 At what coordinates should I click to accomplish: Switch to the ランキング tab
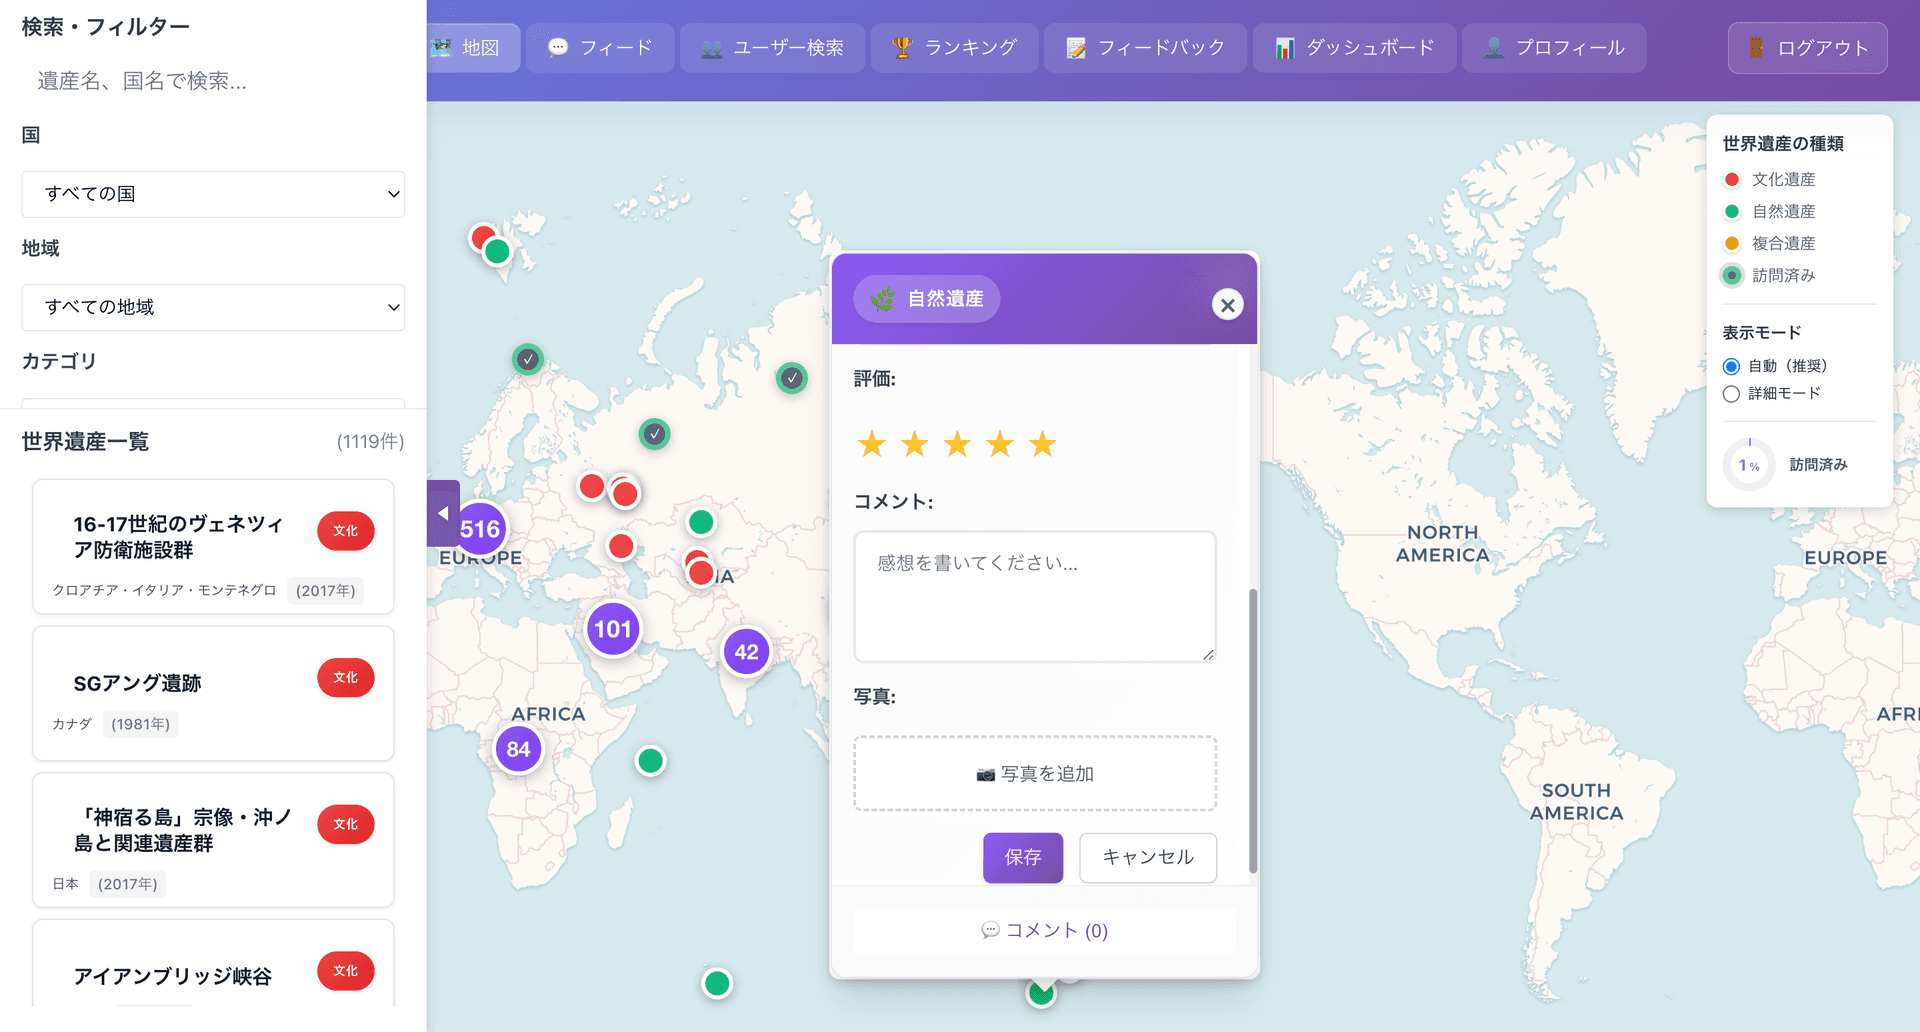point(957,48)
